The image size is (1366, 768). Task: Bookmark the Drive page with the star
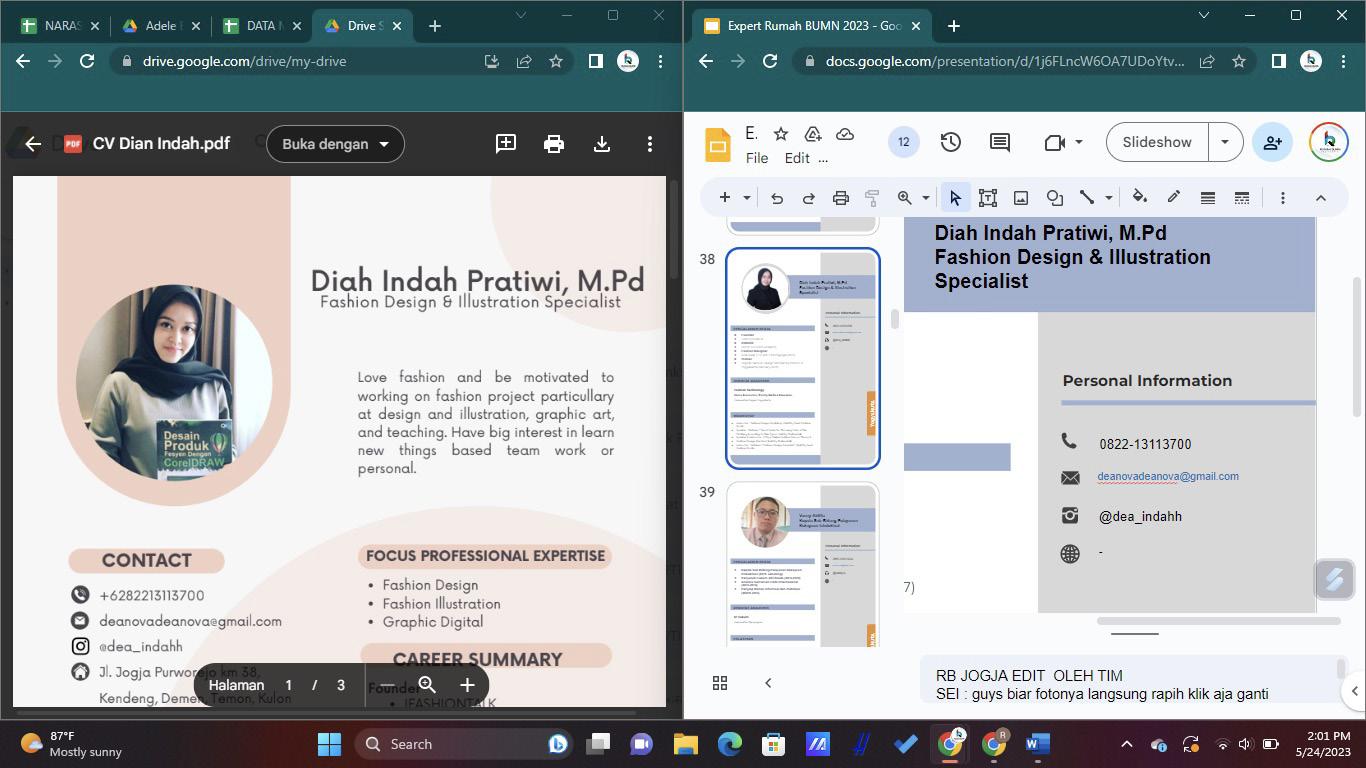coord(556,61)
